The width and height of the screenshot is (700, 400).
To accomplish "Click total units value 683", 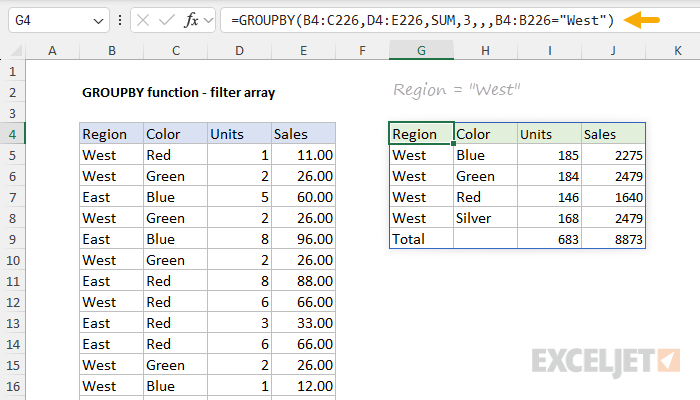I will pyautogui.click(x=550, y=239).
